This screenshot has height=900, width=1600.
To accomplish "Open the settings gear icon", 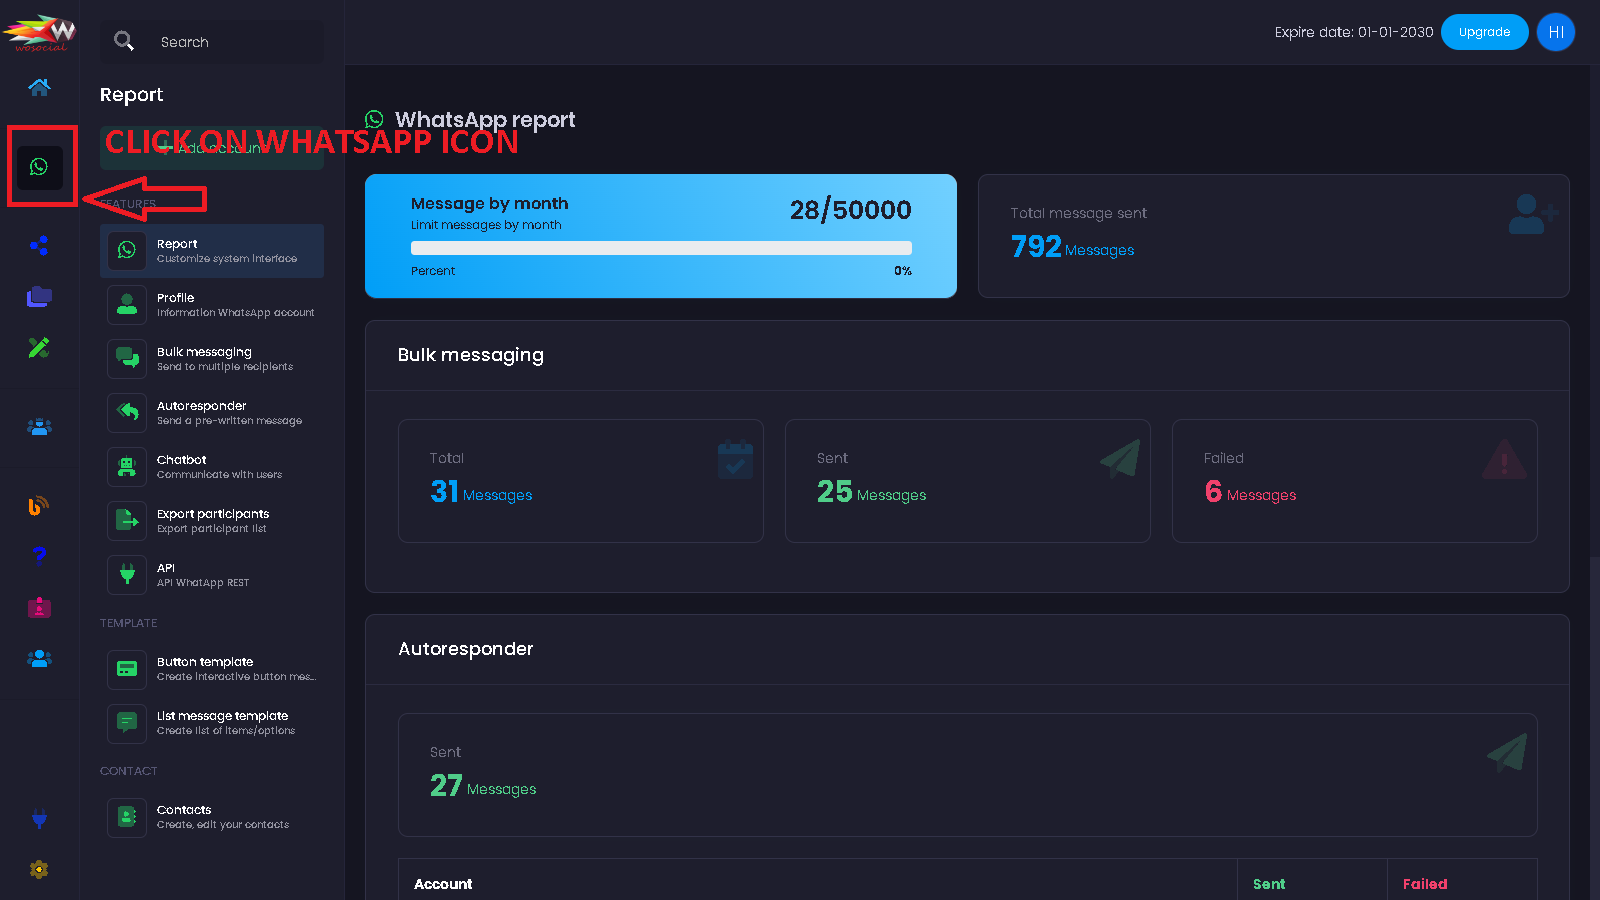I will [x=39, y=869].
